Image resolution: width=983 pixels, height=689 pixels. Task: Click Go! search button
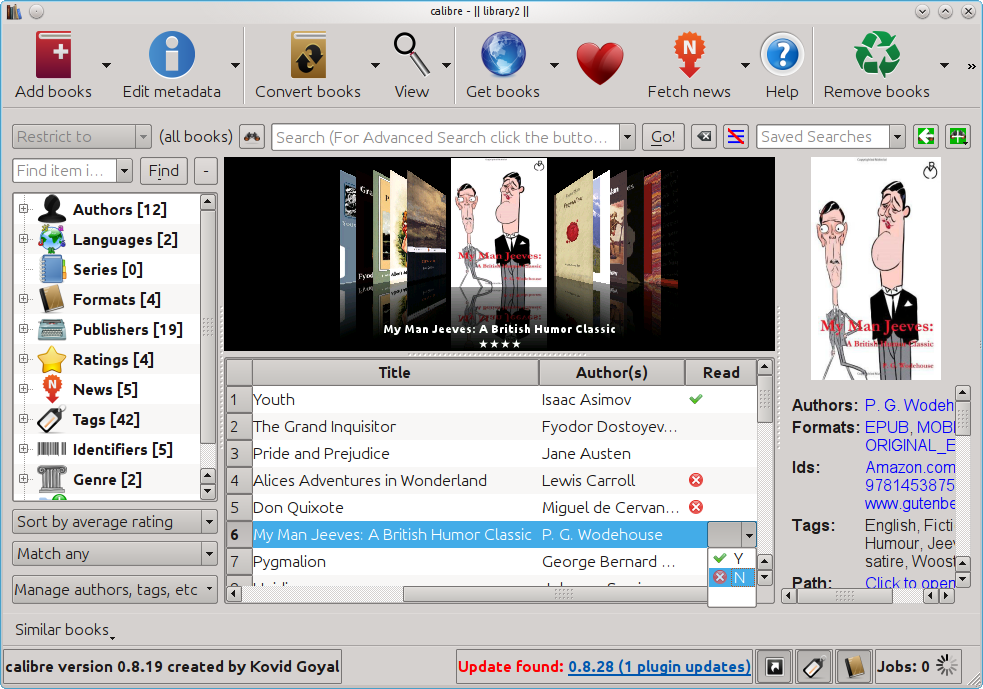click(x=663, y=137)
